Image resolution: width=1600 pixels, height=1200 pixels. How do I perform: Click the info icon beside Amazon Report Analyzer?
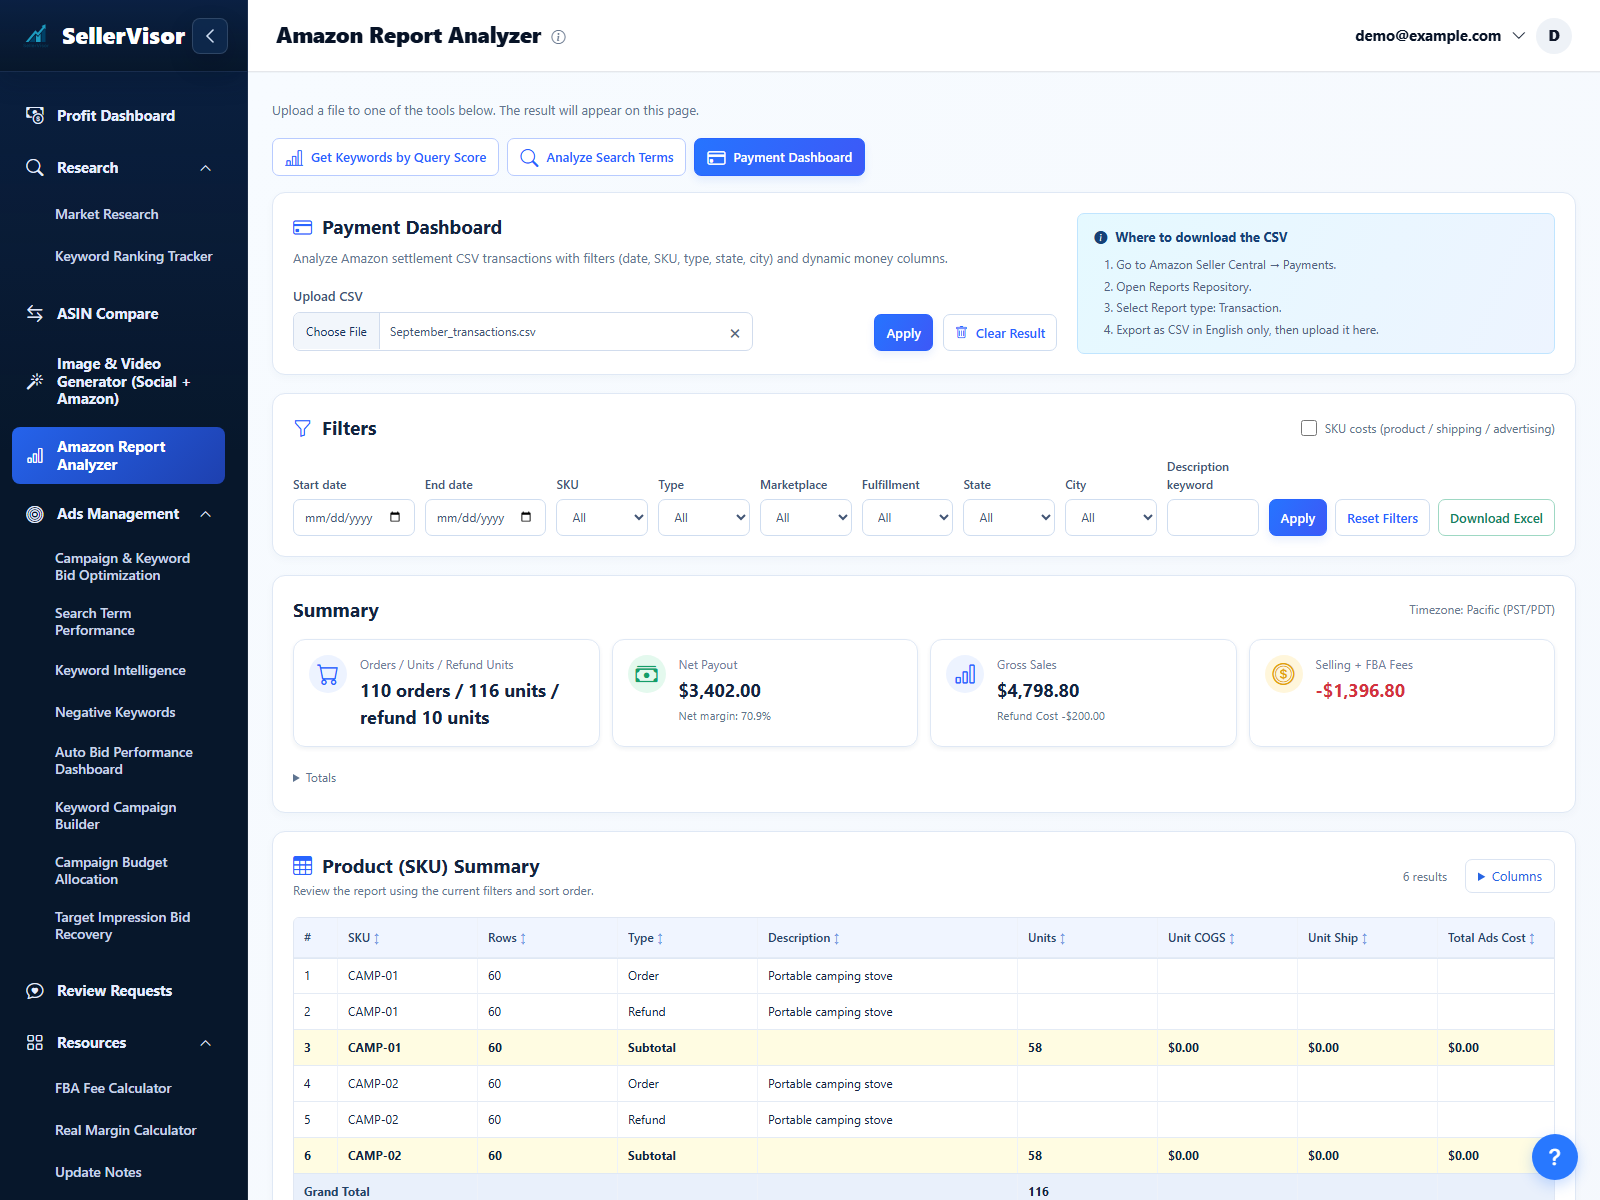coord(559,37)
